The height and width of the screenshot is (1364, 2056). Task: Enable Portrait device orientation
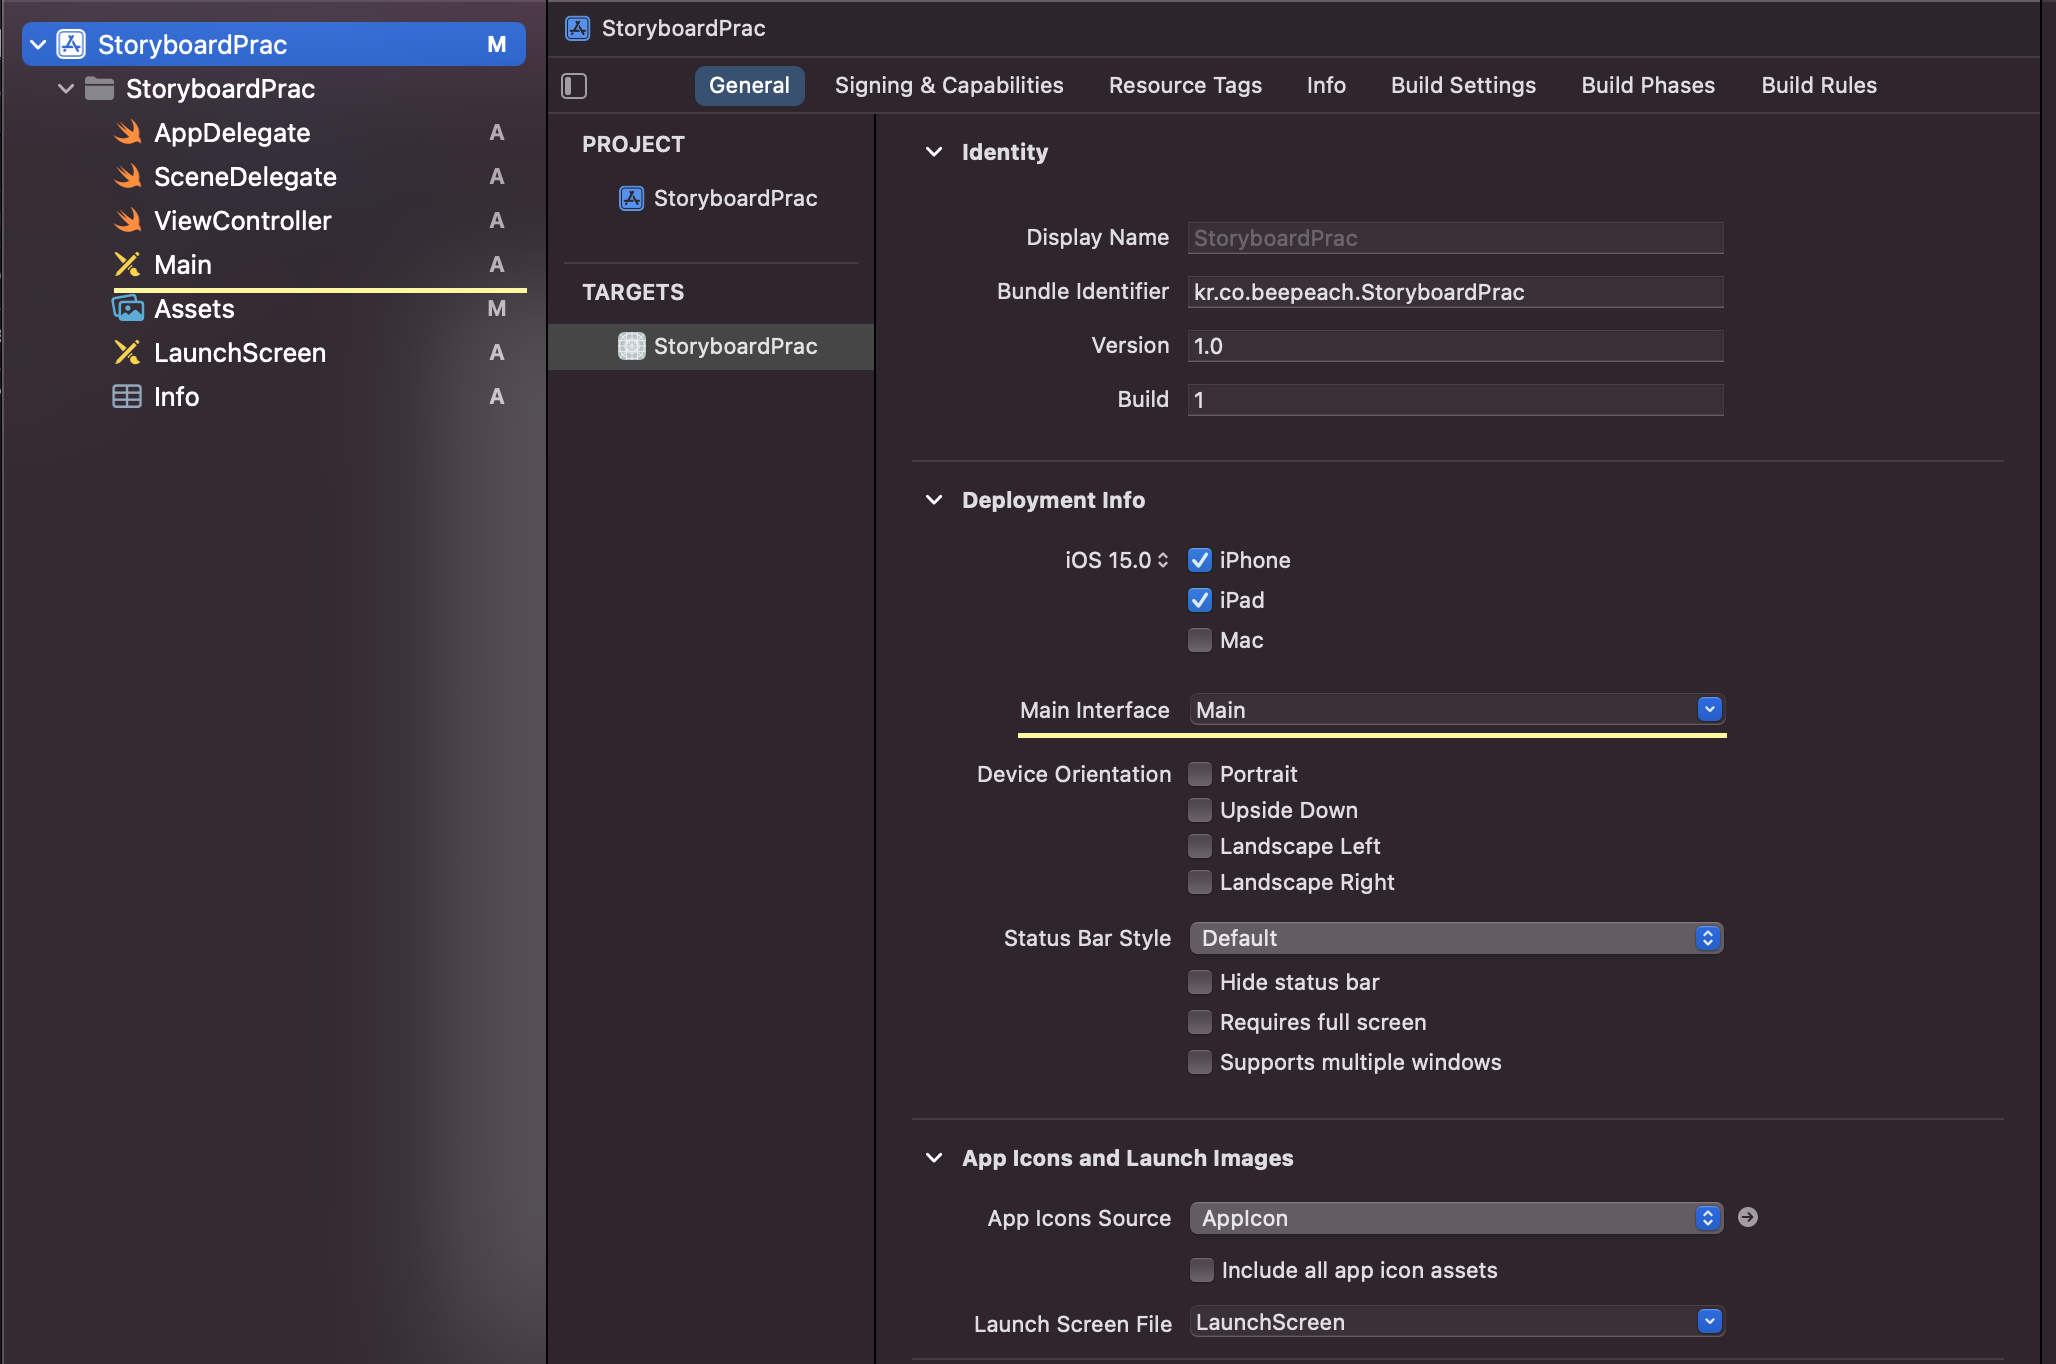[x=1199, y=774]
